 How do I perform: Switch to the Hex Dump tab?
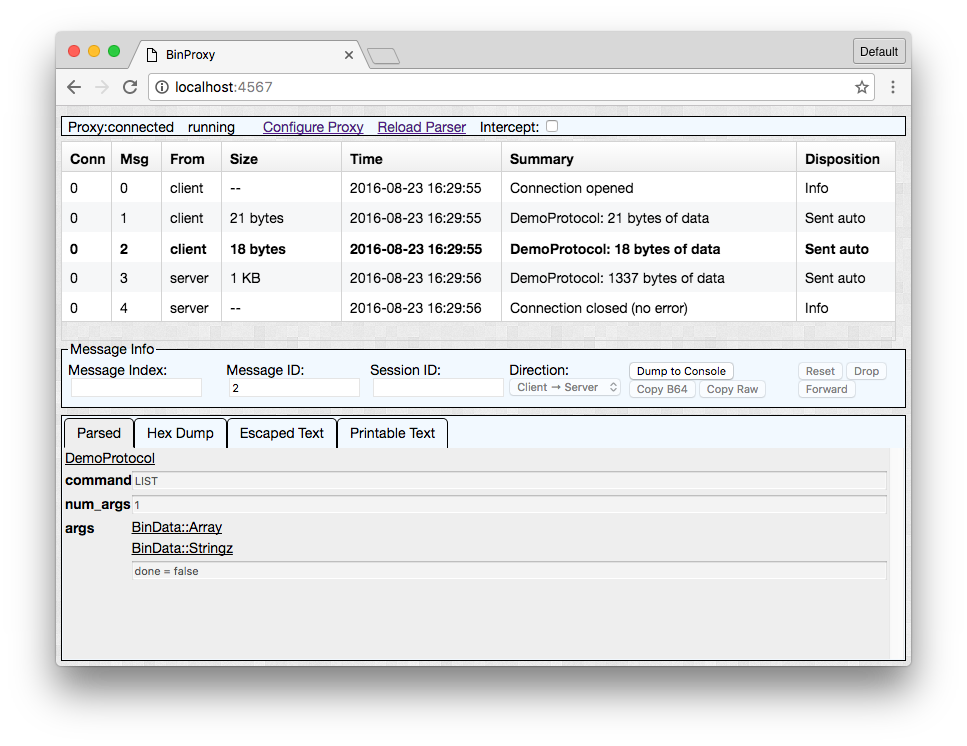coord(180,433)
